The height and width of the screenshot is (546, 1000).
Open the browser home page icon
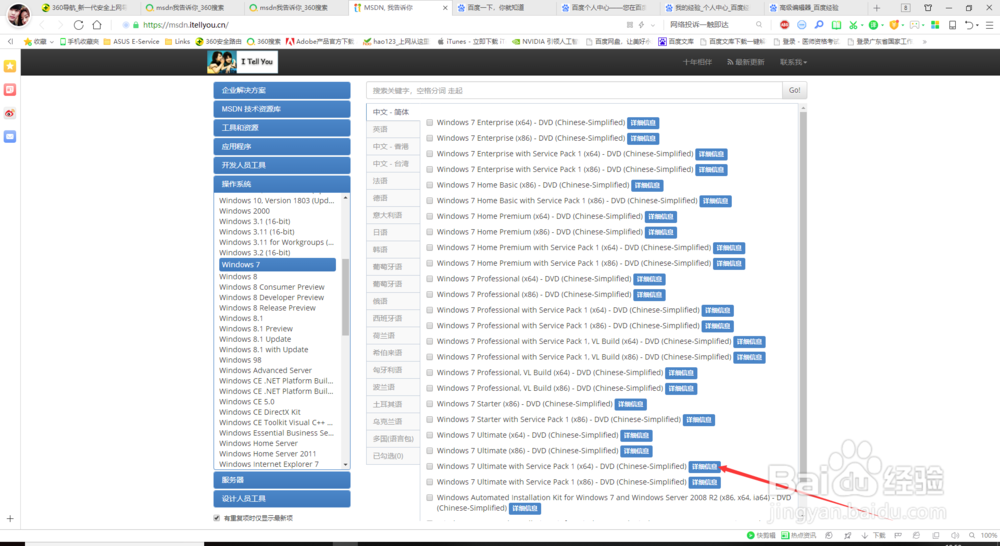[x=97, y=25]
